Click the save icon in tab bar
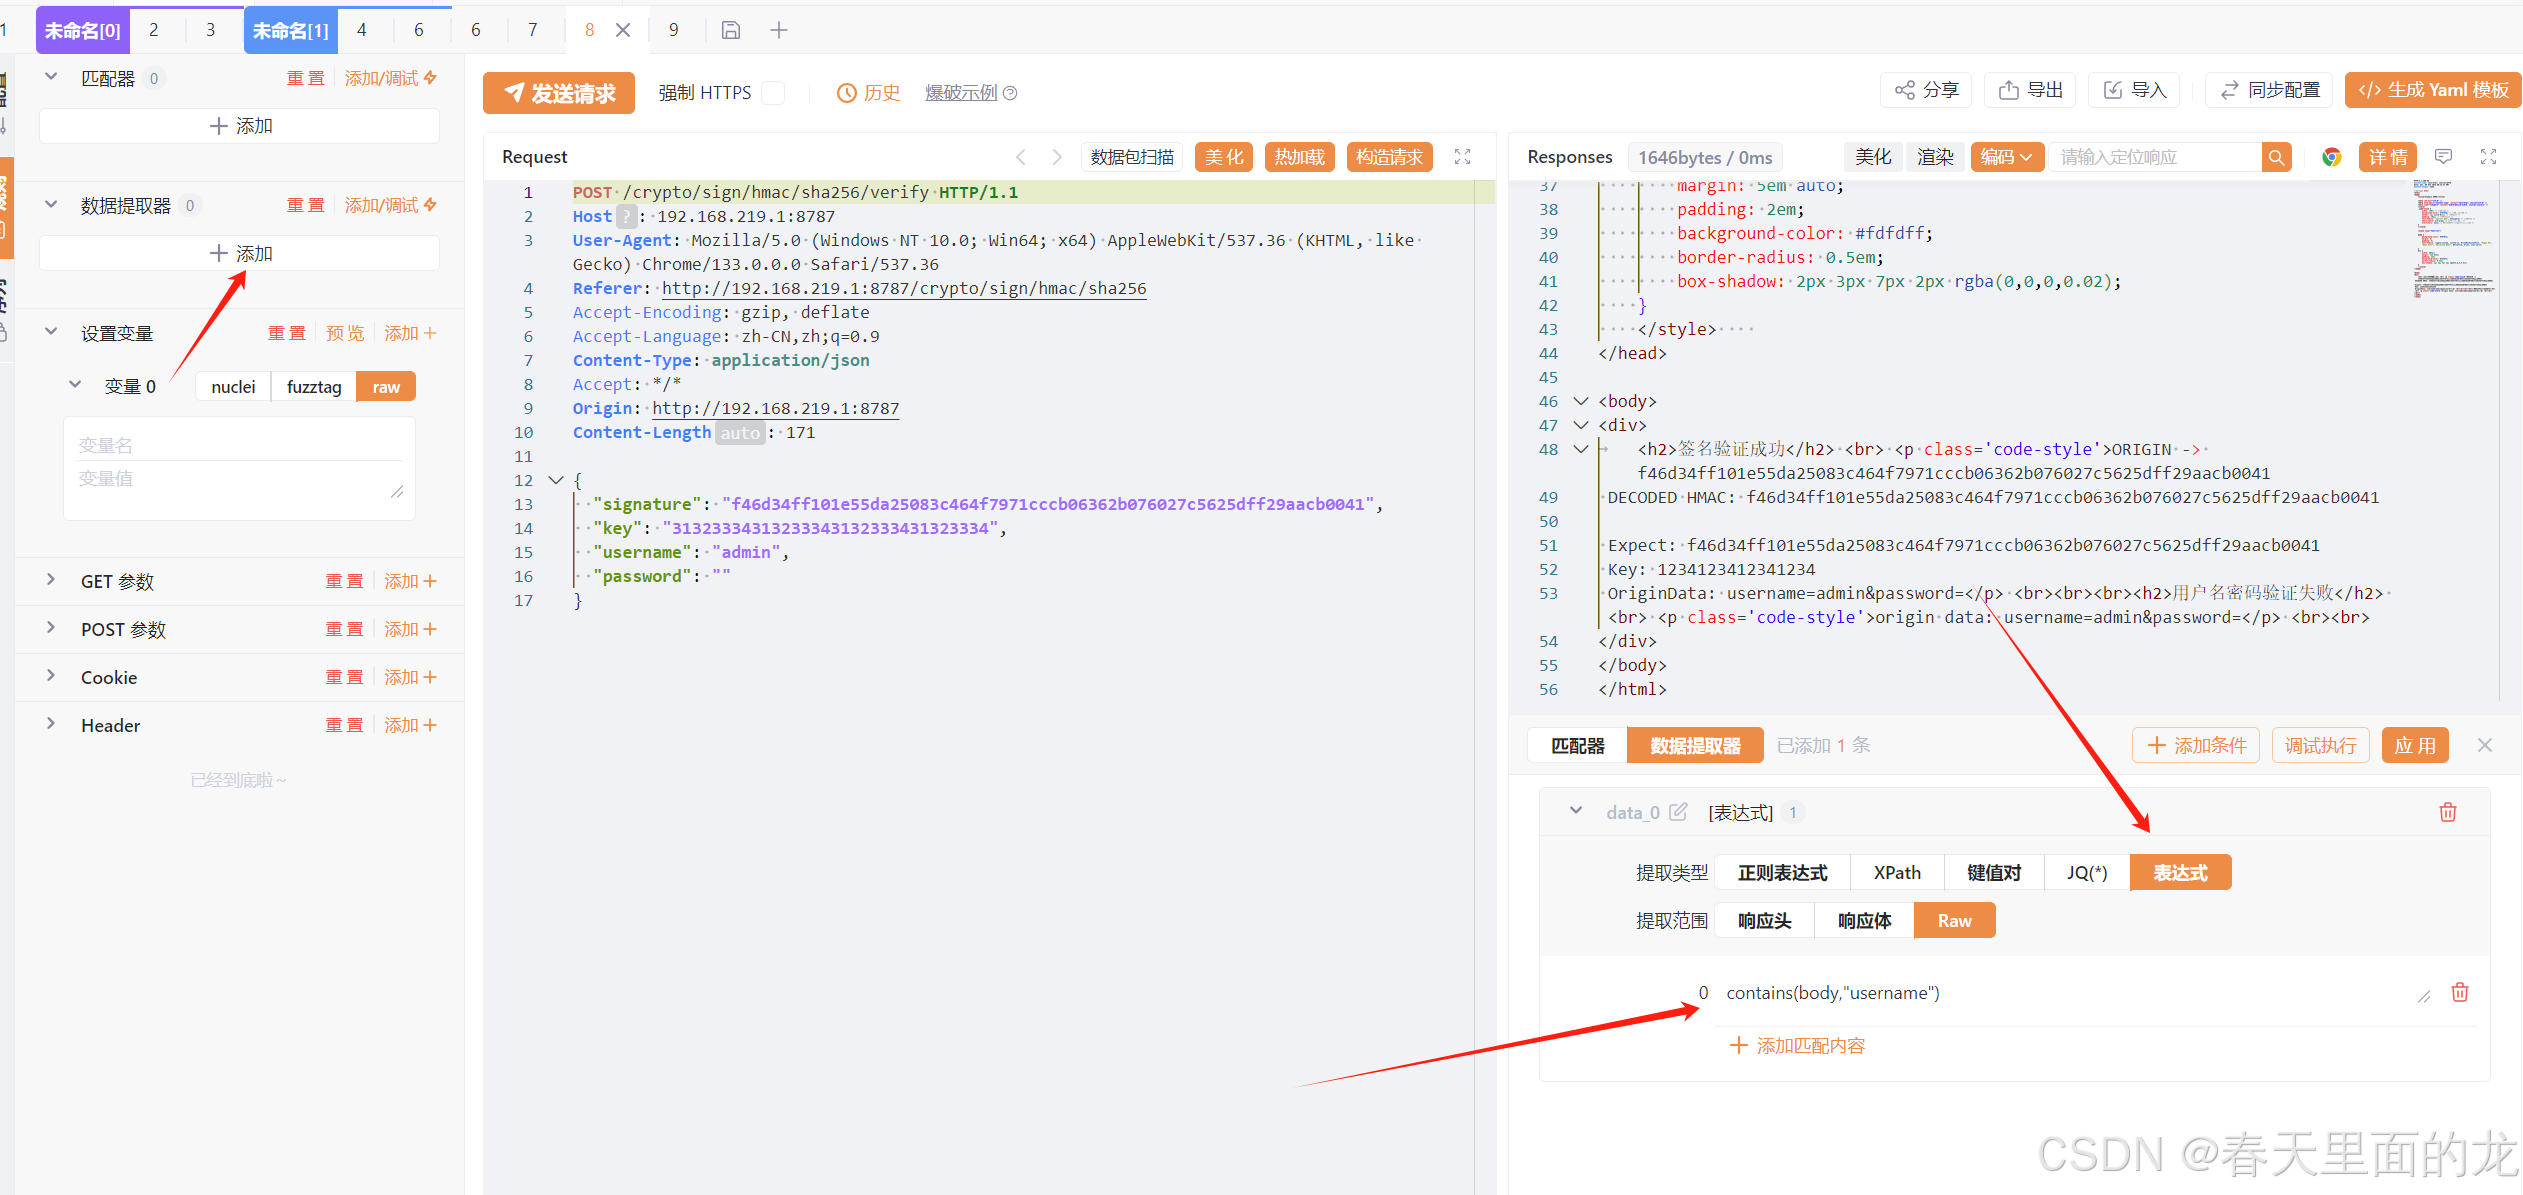Viewport: 2523px width, 1195px height. [731, 30]
